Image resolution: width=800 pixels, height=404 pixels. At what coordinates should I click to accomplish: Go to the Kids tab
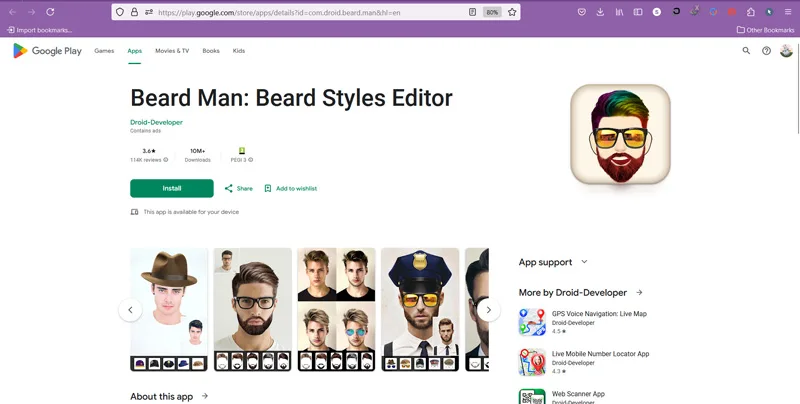pos(239,50)
